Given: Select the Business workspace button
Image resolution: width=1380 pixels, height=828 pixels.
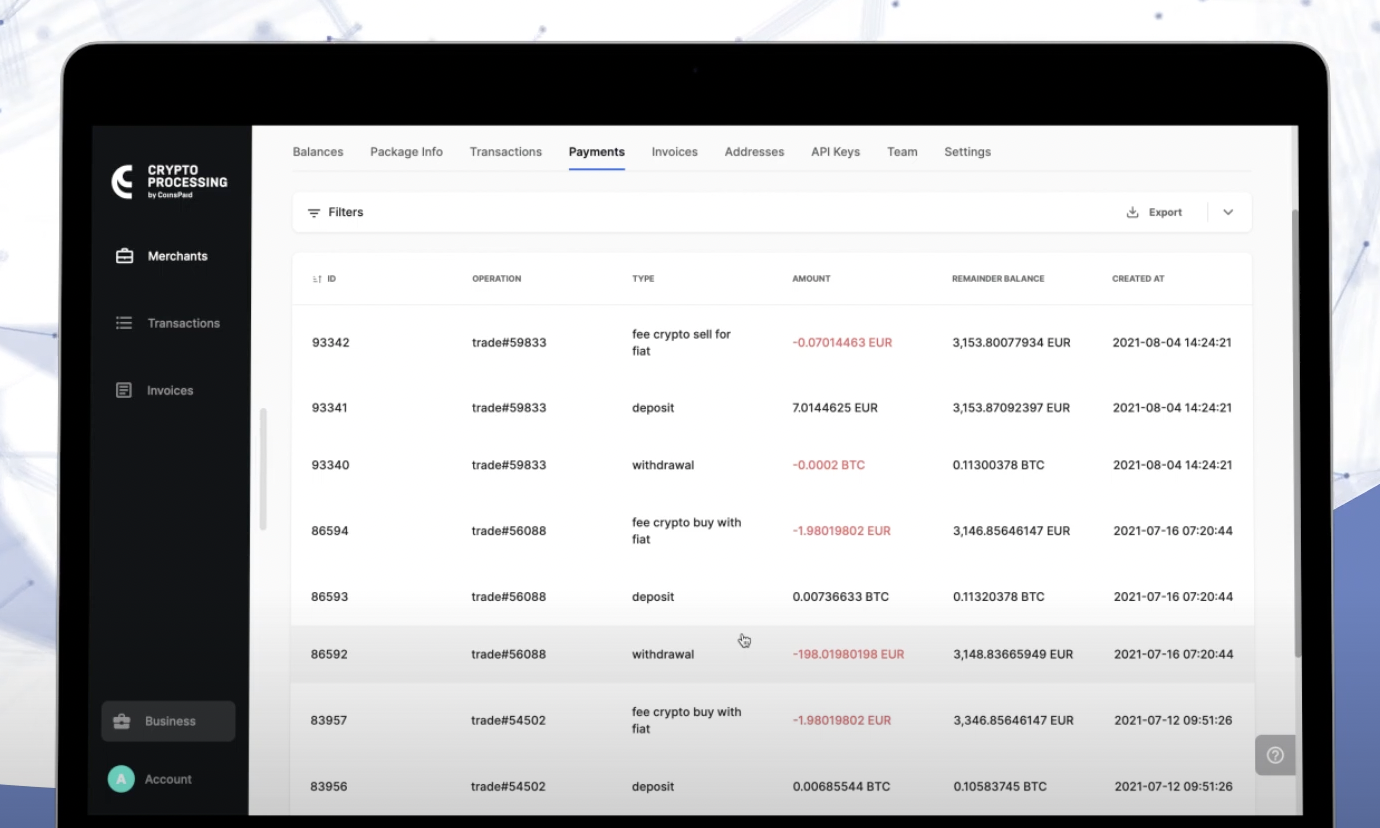Looking at the screenshot, I should [169, 721].
